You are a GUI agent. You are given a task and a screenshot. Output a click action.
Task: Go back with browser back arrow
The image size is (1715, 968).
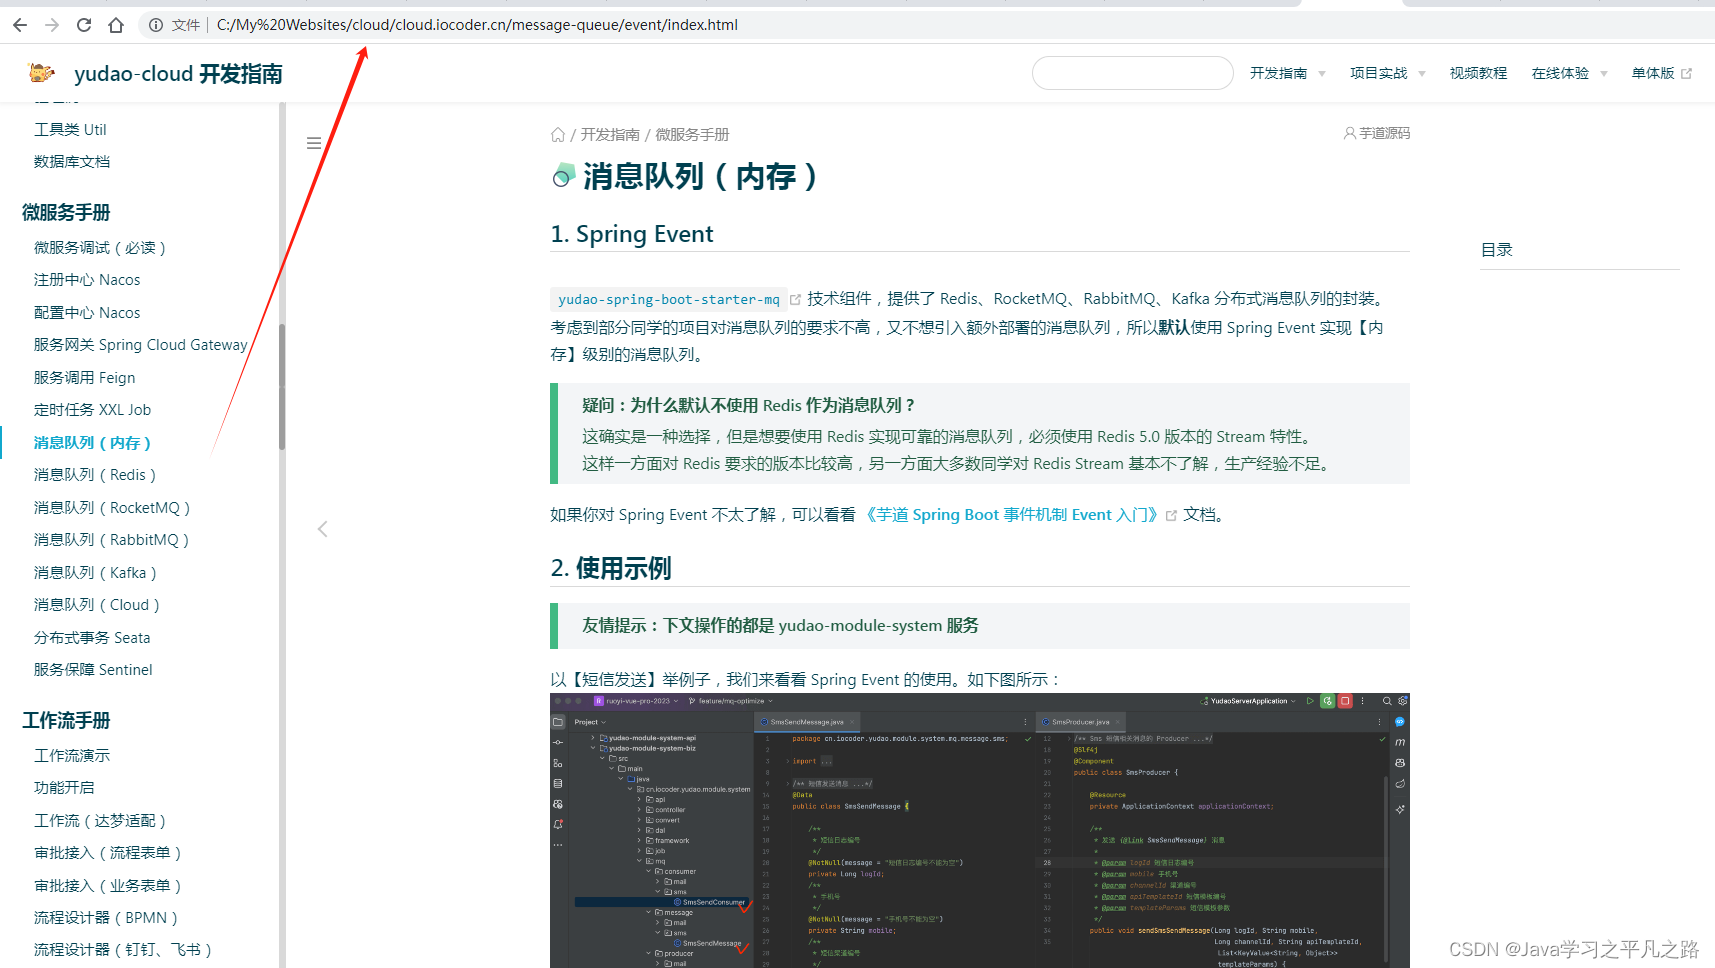pyautogui.click(x=20, y=25)
